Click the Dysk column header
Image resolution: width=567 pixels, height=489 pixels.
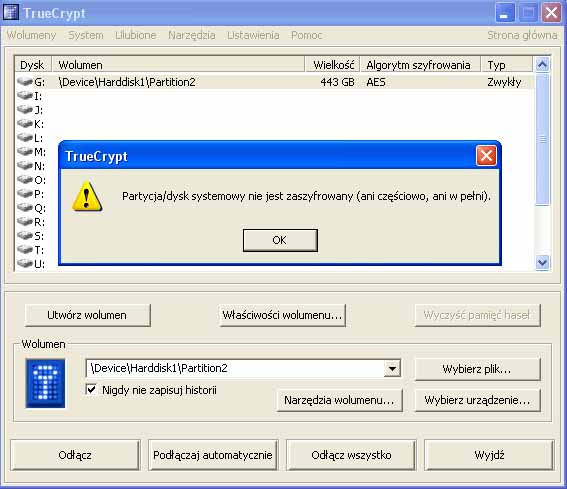(33, 65)
